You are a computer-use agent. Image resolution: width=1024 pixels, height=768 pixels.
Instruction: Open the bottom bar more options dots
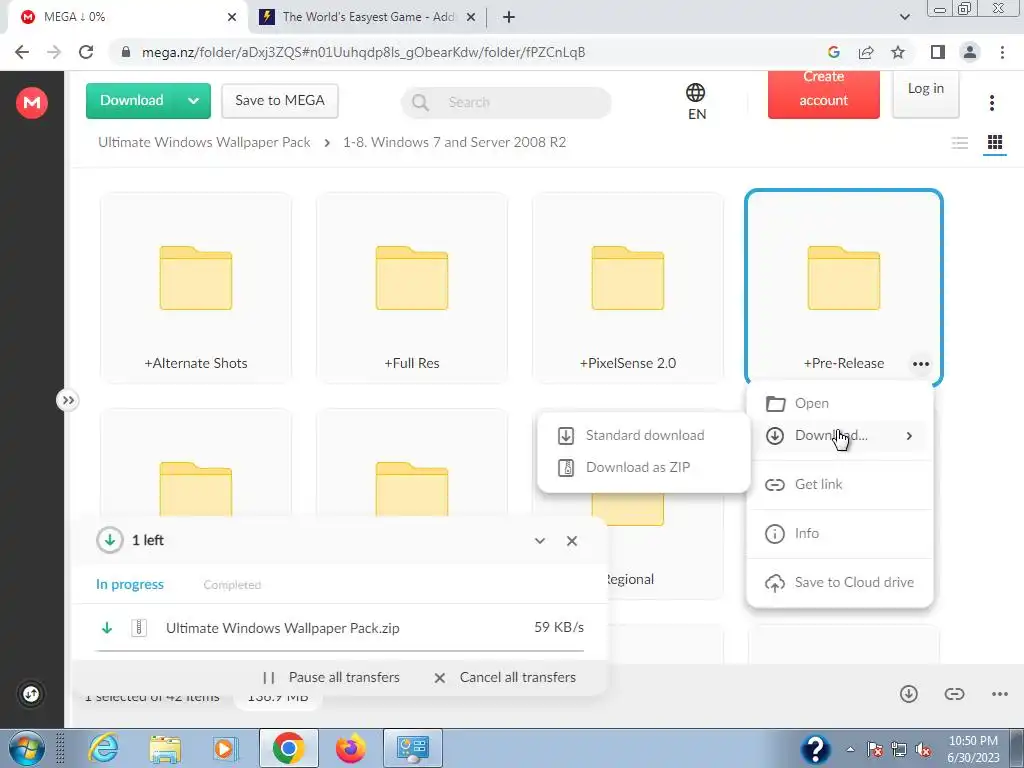pyautogui.click(x=1000, y=694)
